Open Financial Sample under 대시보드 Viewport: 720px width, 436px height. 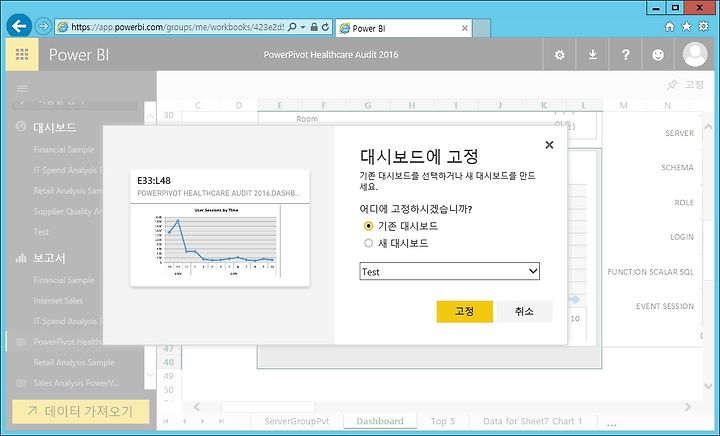point(64,150)
